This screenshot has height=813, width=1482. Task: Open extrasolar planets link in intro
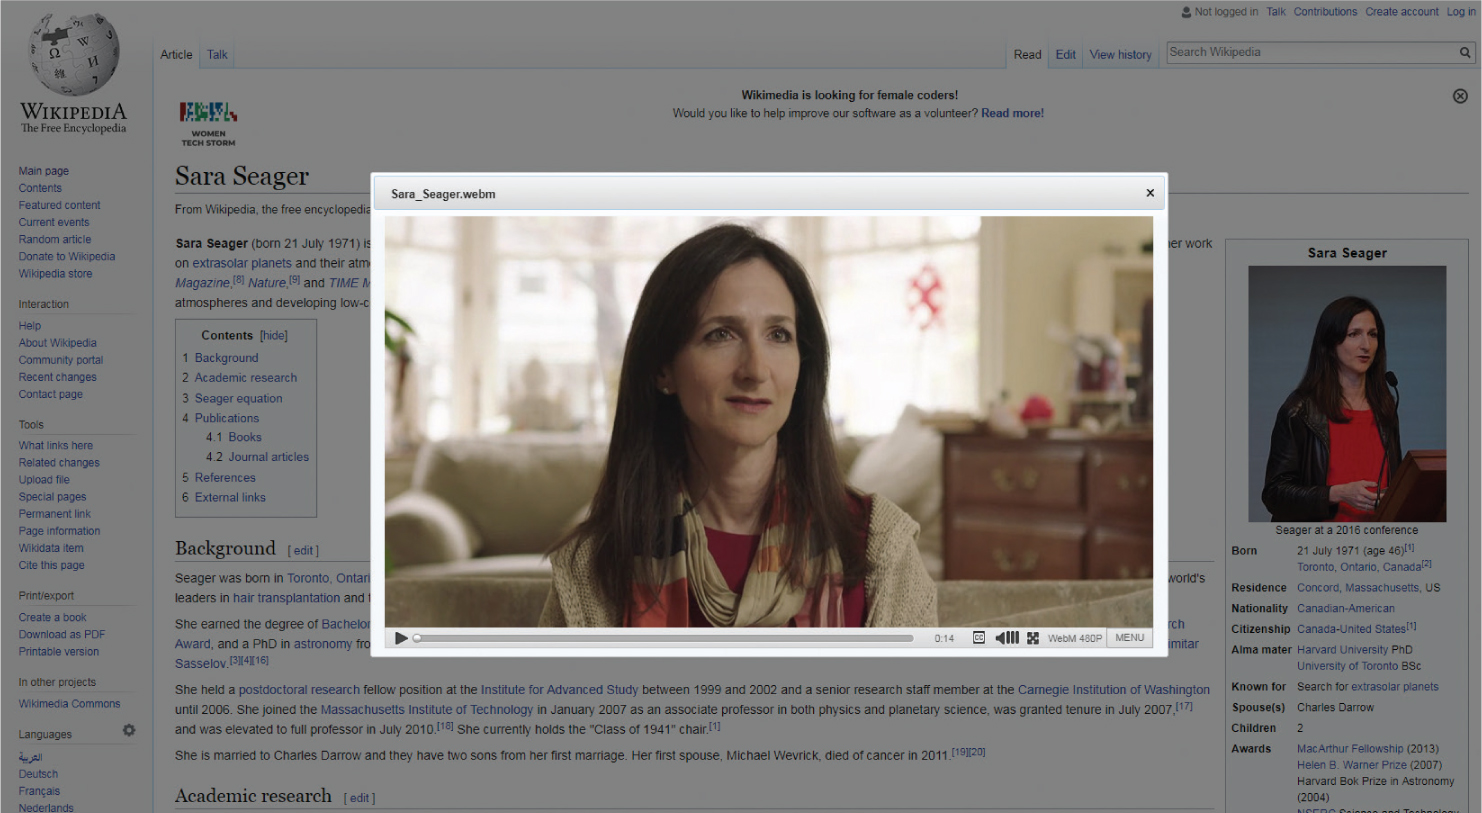[x=242, y=263]
